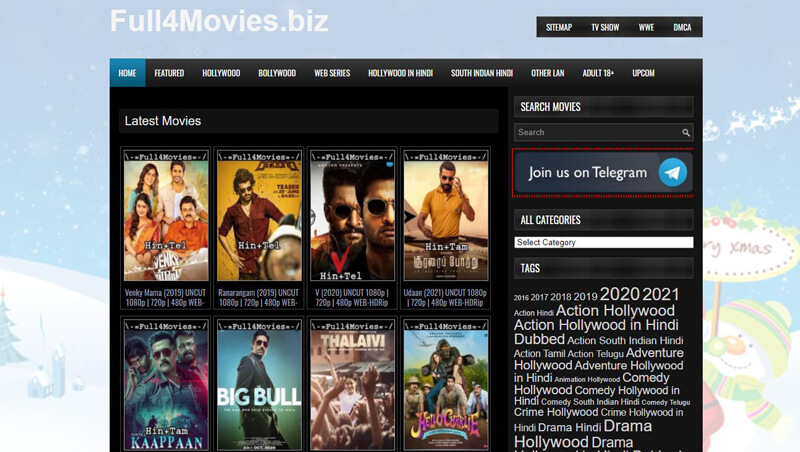The width and height of the screenshot is (800, 452).
Task: Open the South Indian Hindi menu
Action: coord(482,73)
